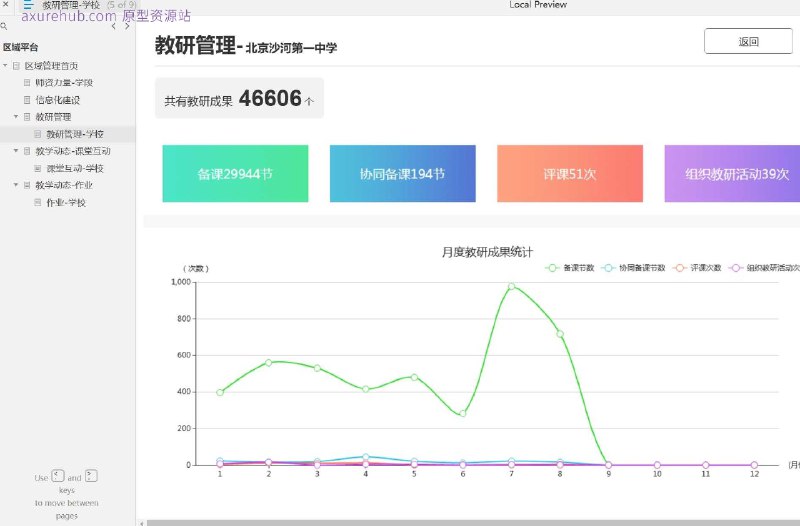Open the 师资力量-学段 page
This screenshot has width=800, height=526.
pos(64,83)
